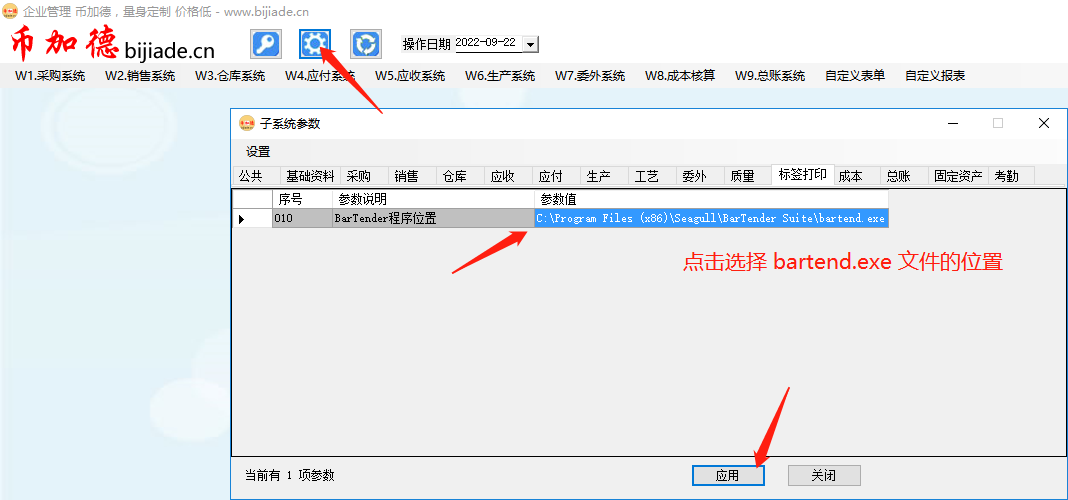The image size is (1068, 500).
Task: Open the W4.应付系统 menu
Action: click(319, 76)
